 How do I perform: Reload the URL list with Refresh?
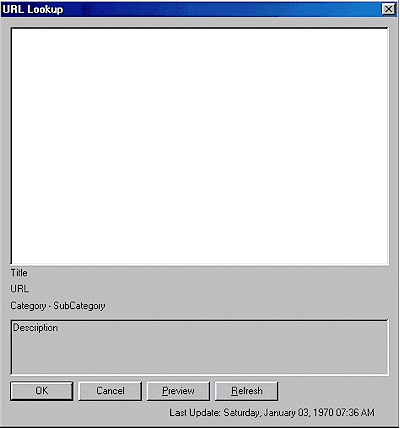pyautogui.click(x=247, y=391)
